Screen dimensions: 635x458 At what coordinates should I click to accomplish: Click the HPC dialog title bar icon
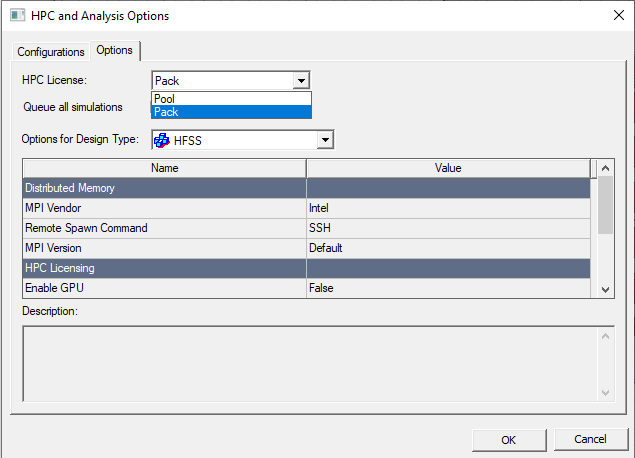(x=14, y=16)
